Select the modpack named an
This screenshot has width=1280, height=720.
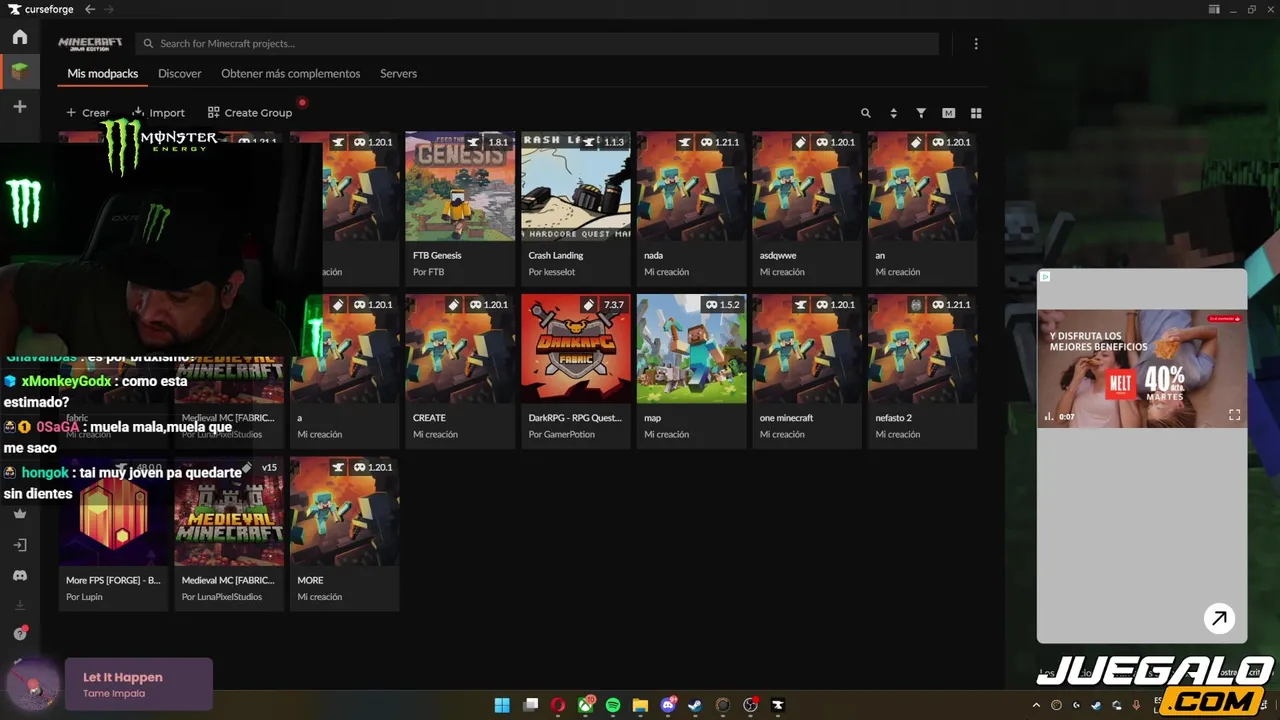coord(922,209)
